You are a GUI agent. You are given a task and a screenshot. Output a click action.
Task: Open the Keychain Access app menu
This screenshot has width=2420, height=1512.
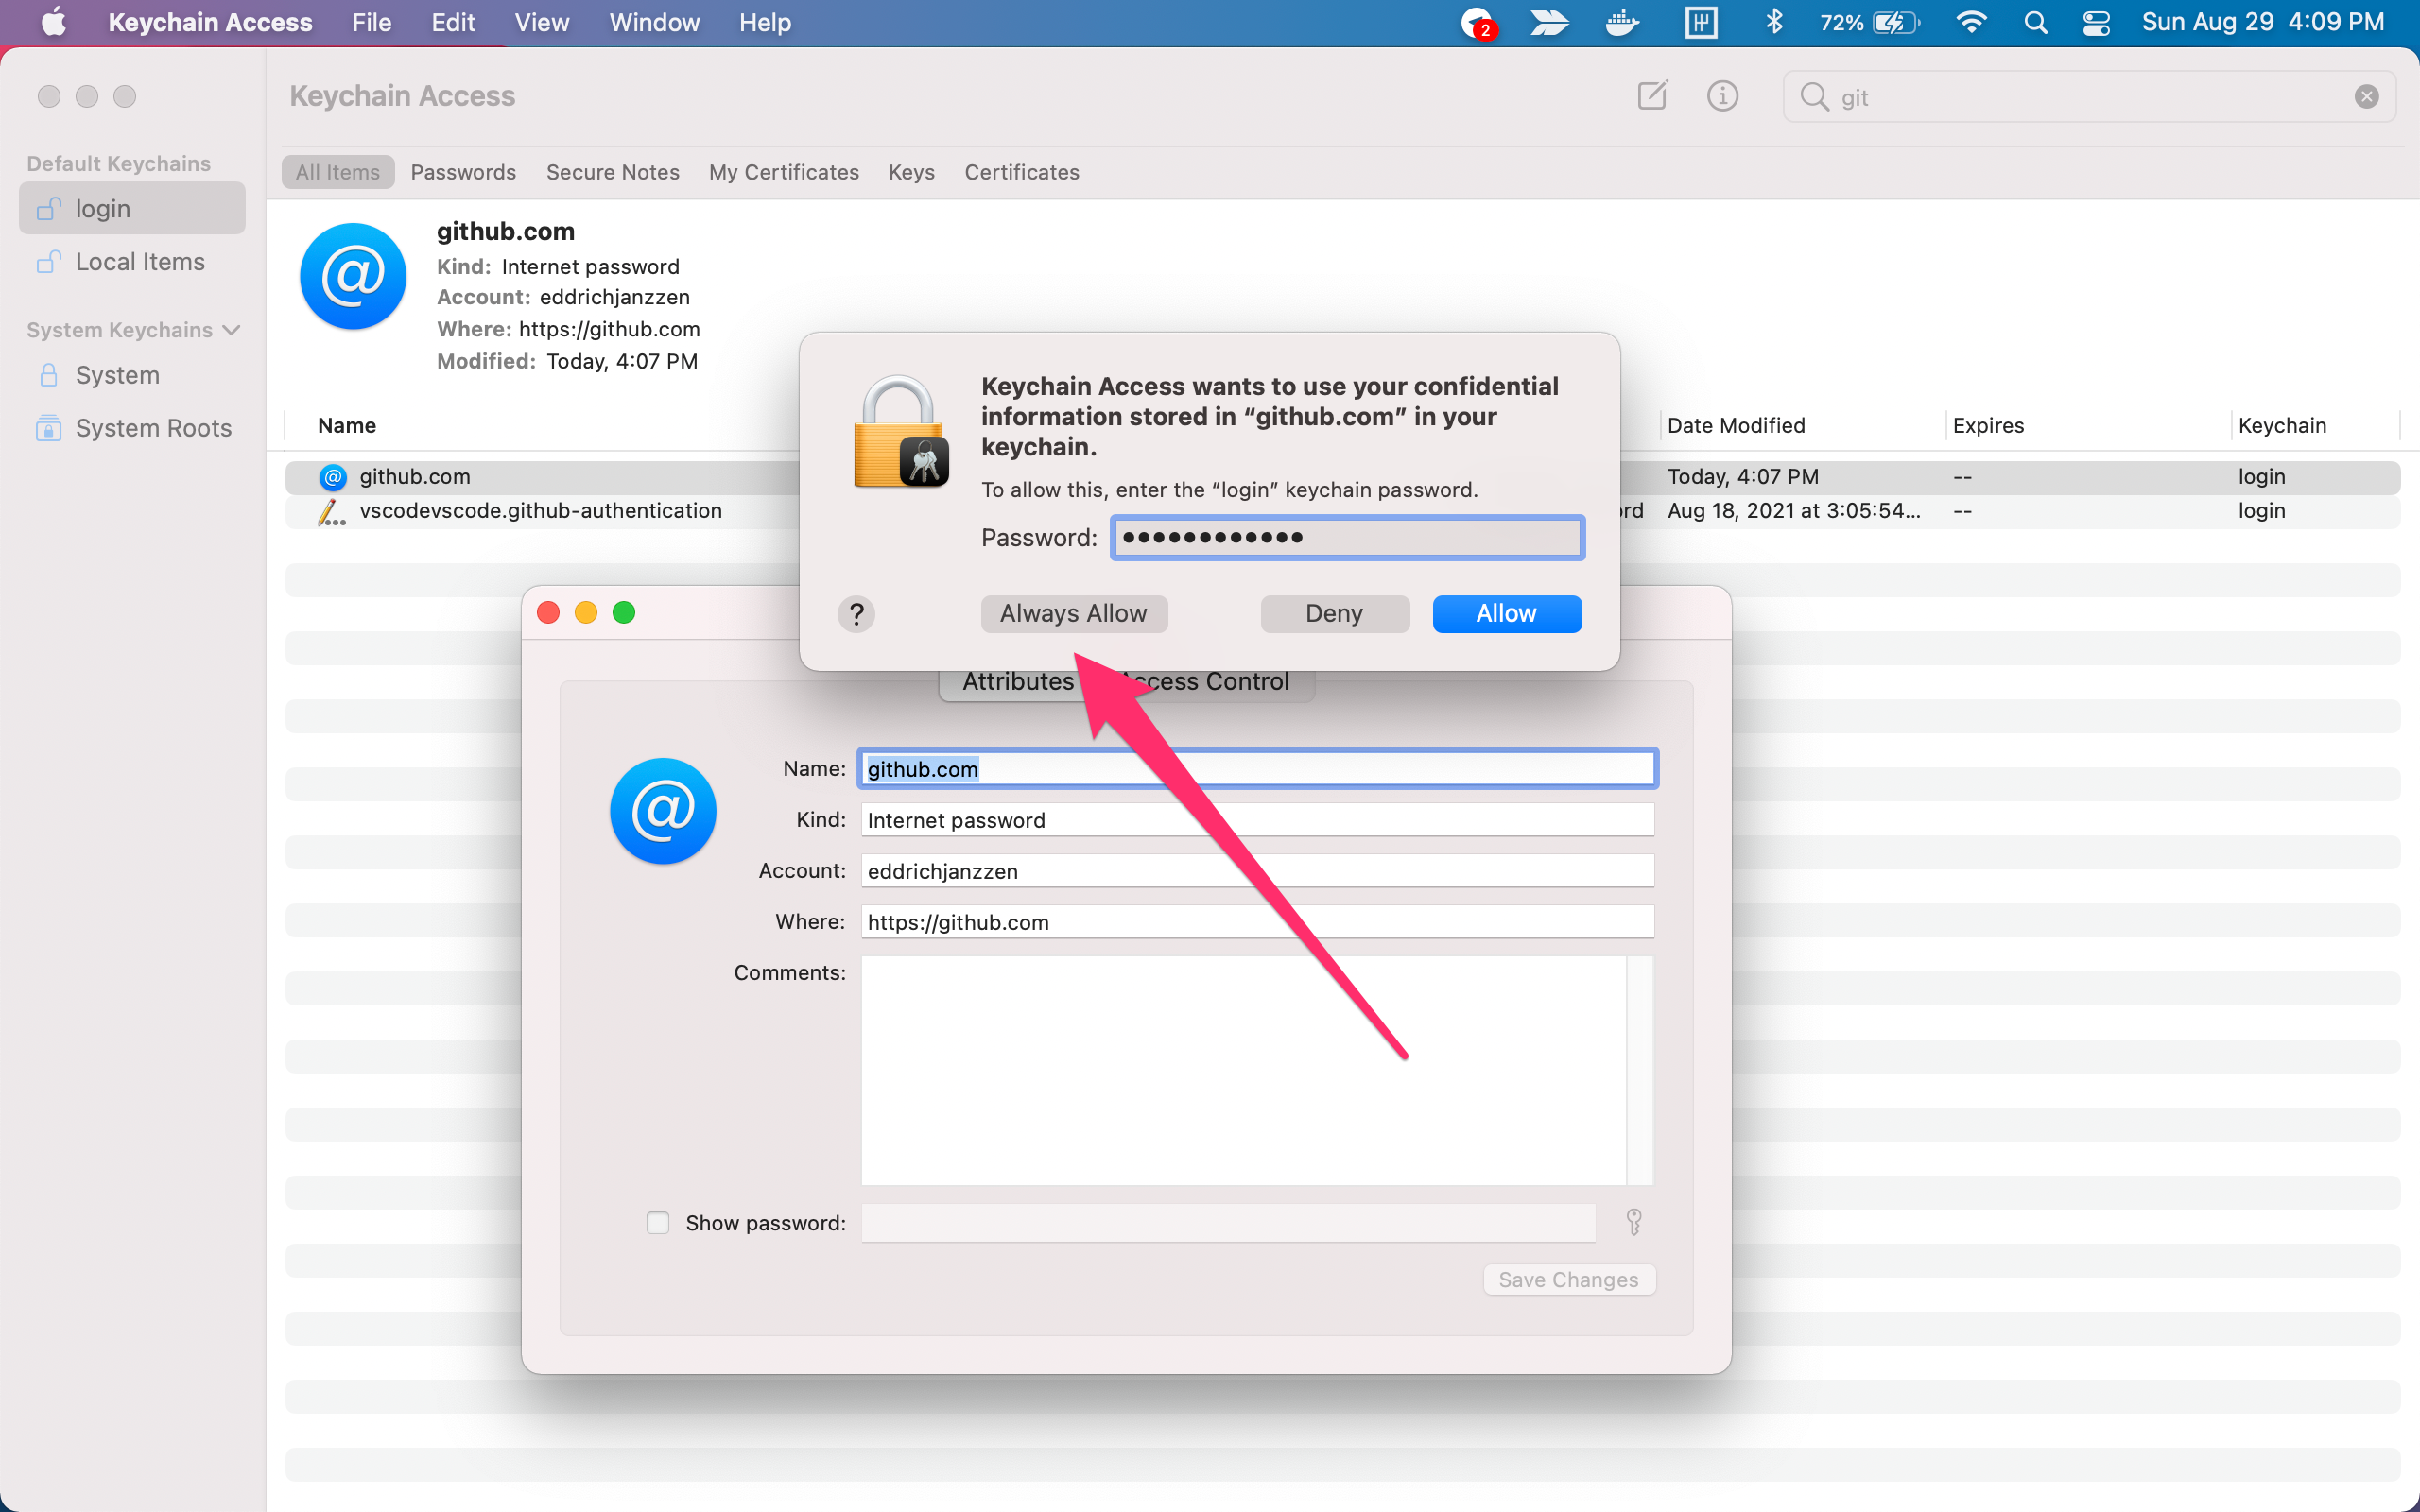tap(210, 22)
